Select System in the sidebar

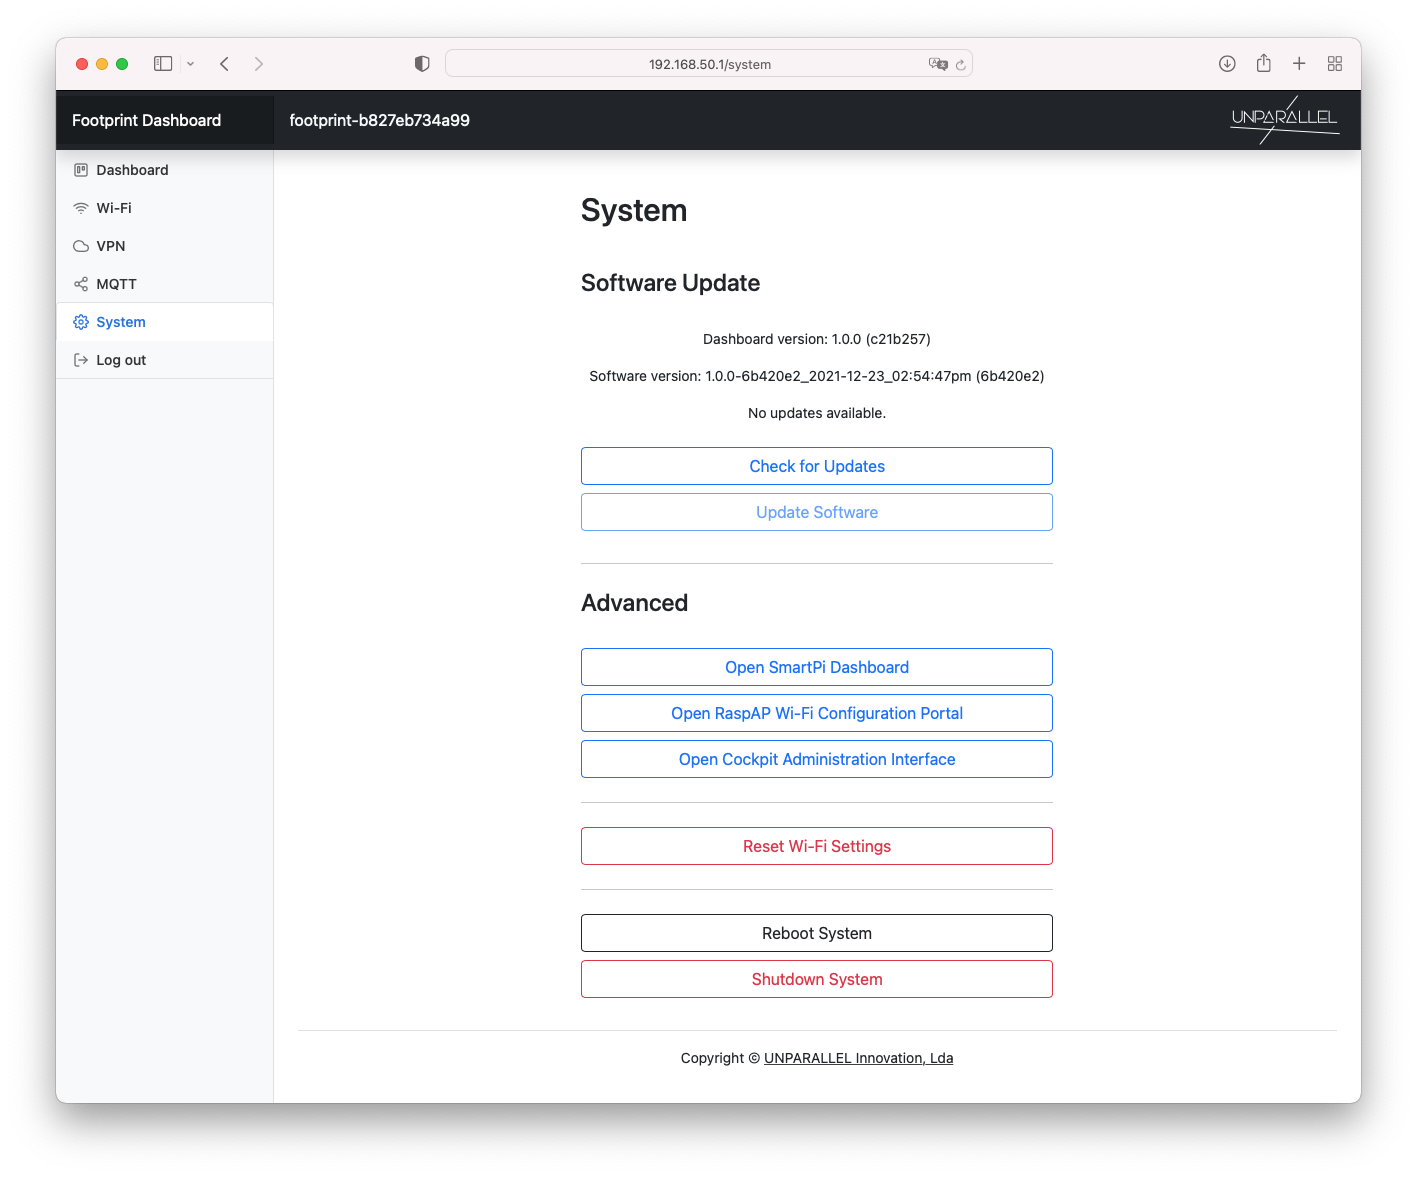[165, 322]
